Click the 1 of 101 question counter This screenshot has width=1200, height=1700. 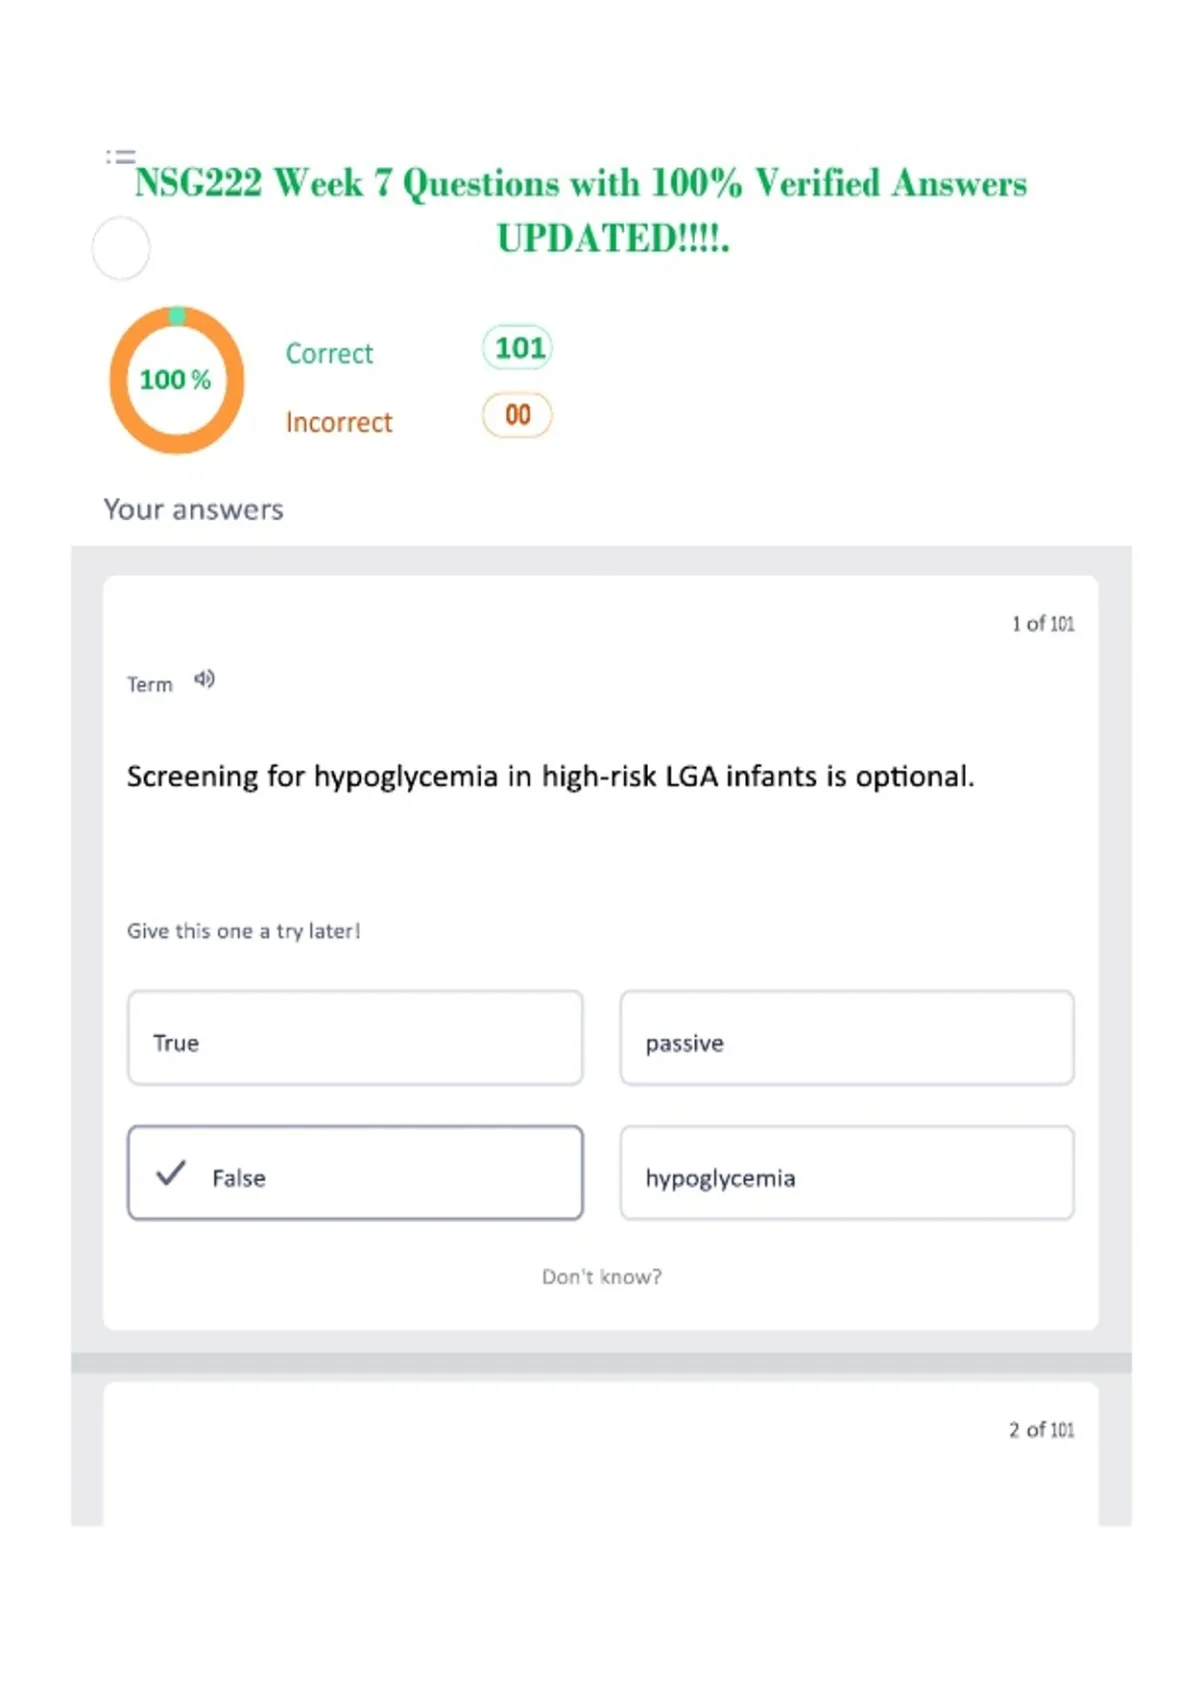tap(1043, 624)
